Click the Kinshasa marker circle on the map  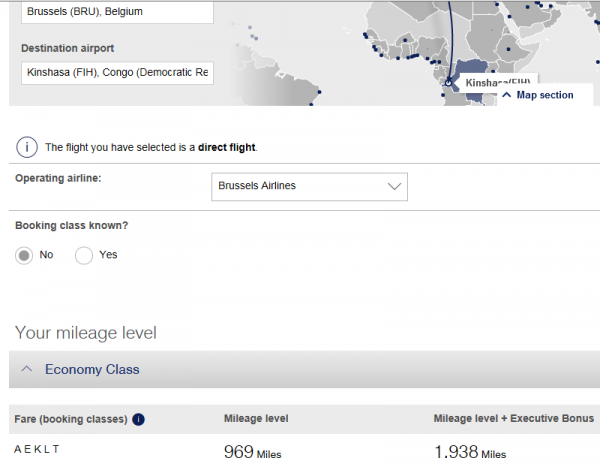coord(448,83)
